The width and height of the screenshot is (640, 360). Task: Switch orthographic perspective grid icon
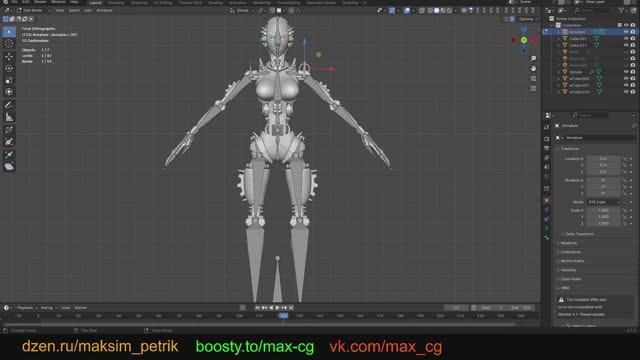pos(533,88)
